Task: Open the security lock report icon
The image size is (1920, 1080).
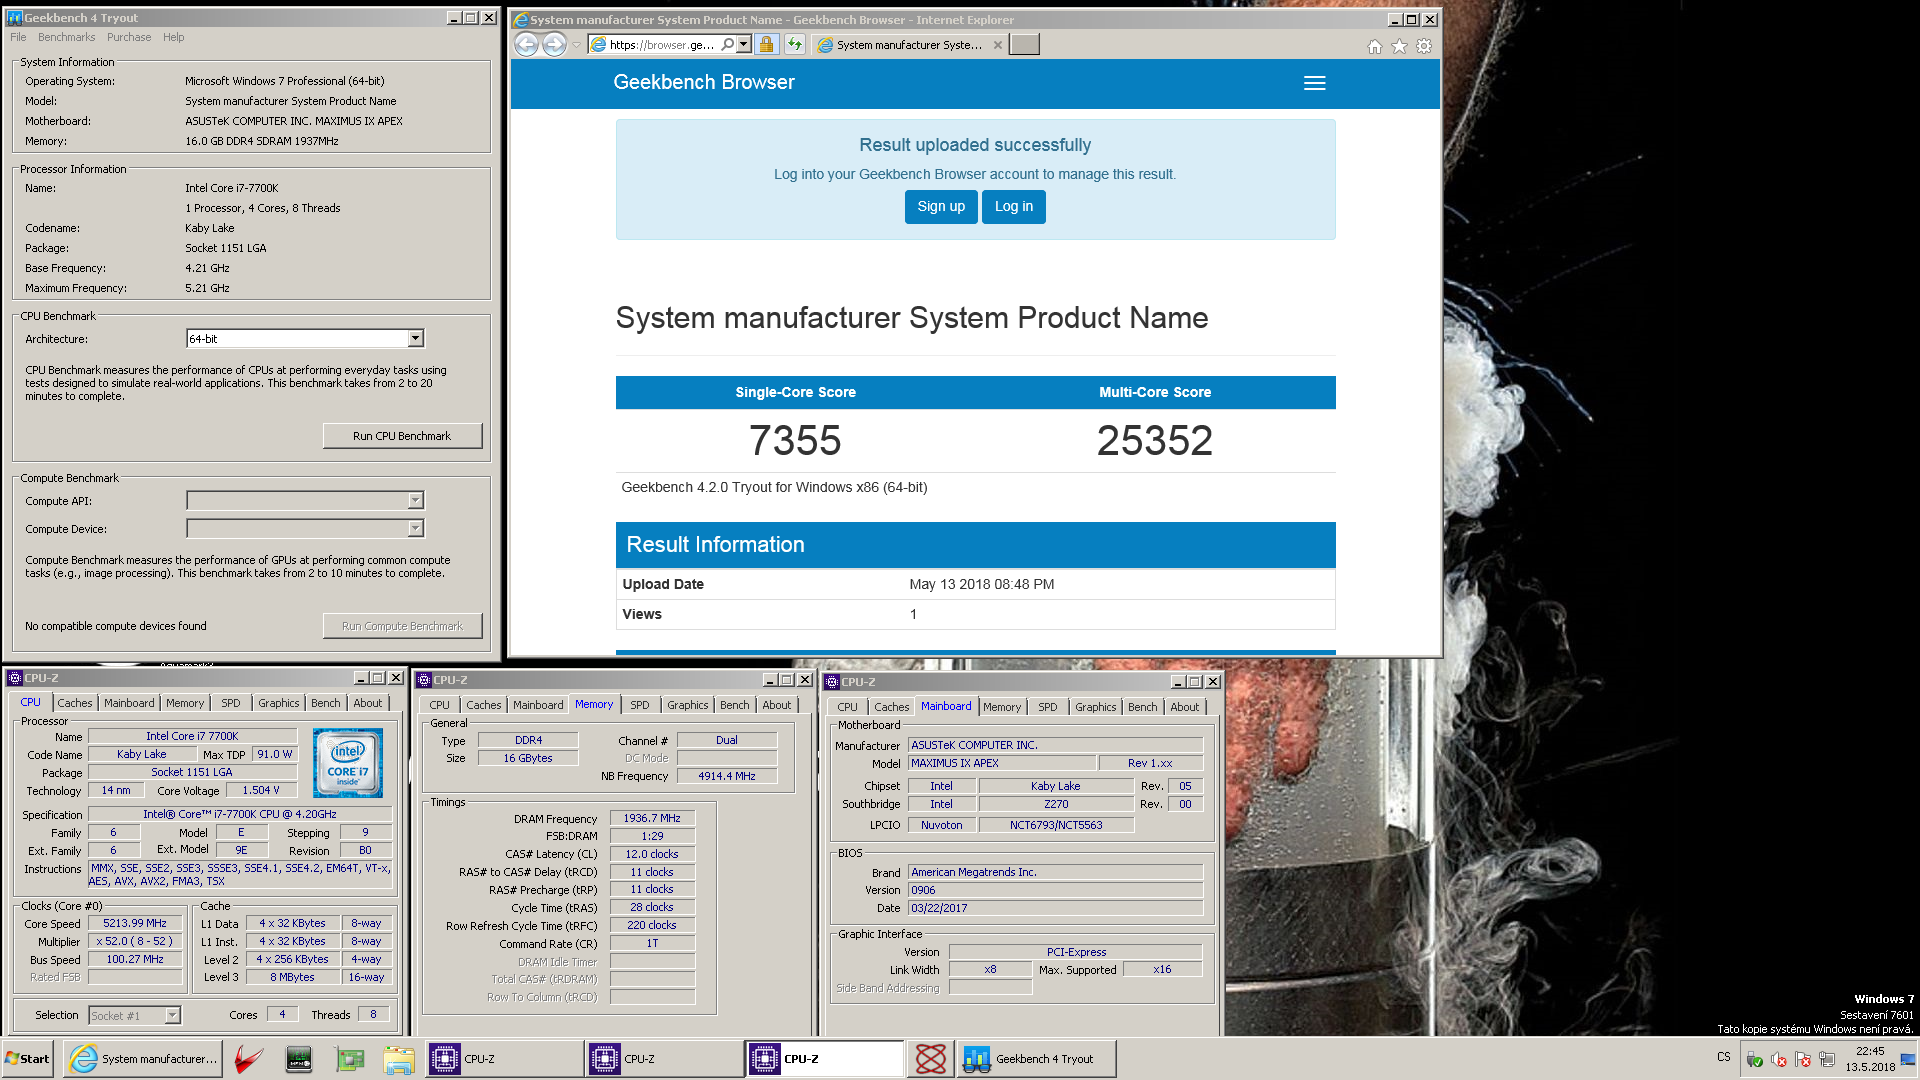Action: pyautogui.click(x=766, y=44)
